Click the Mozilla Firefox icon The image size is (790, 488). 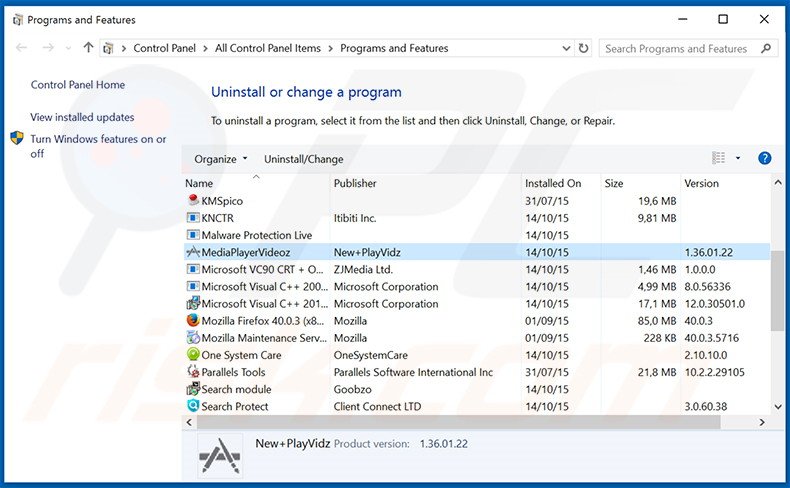(193, 320)
